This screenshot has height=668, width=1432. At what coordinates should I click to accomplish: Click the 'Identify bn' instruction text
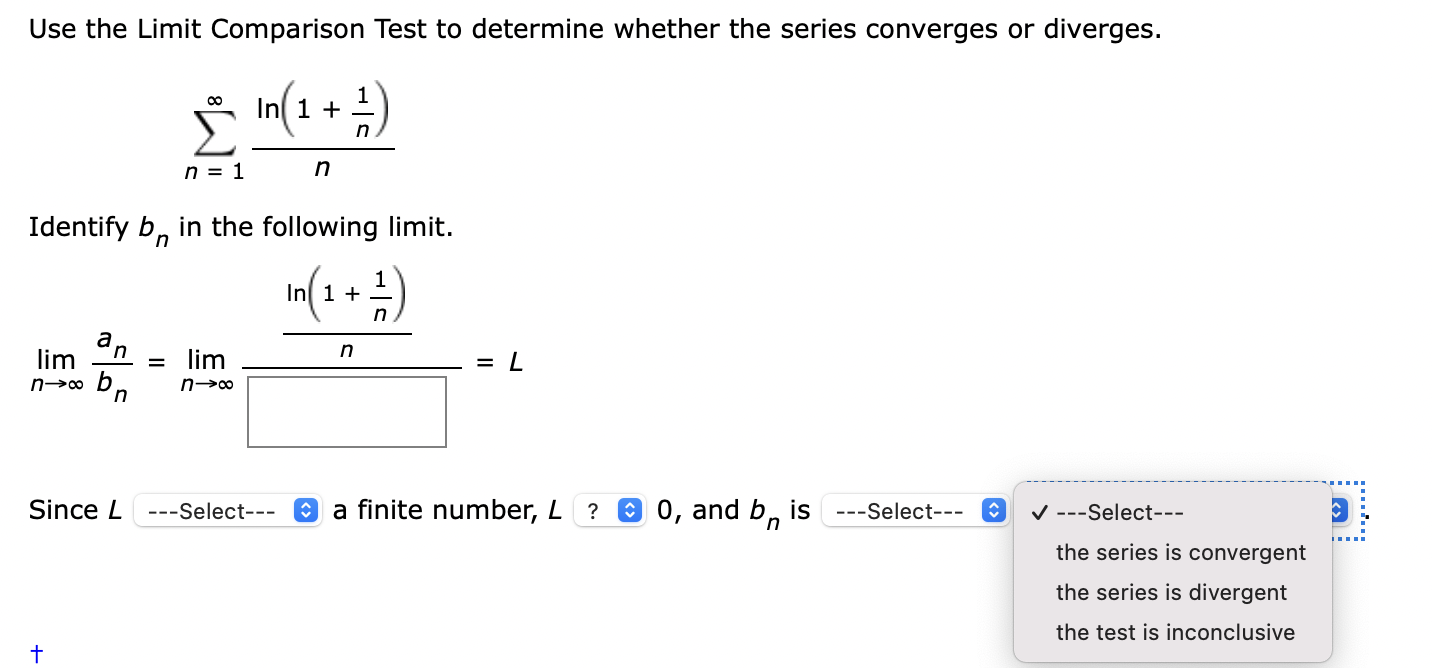coord(240,227)
